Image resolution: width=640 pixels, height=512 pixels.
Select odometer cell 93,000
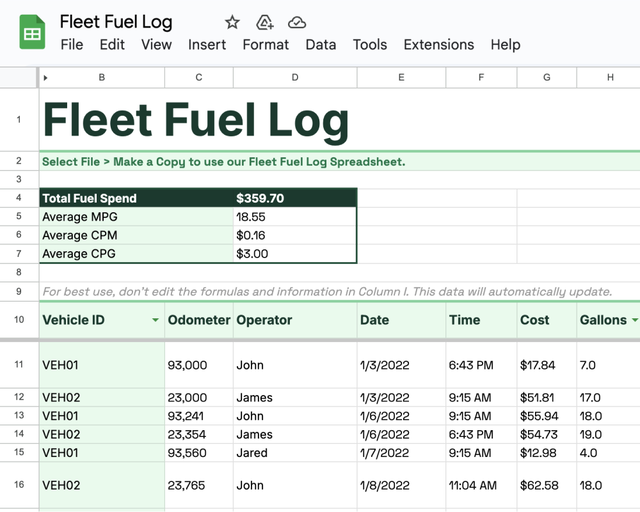tap(199, 365)
